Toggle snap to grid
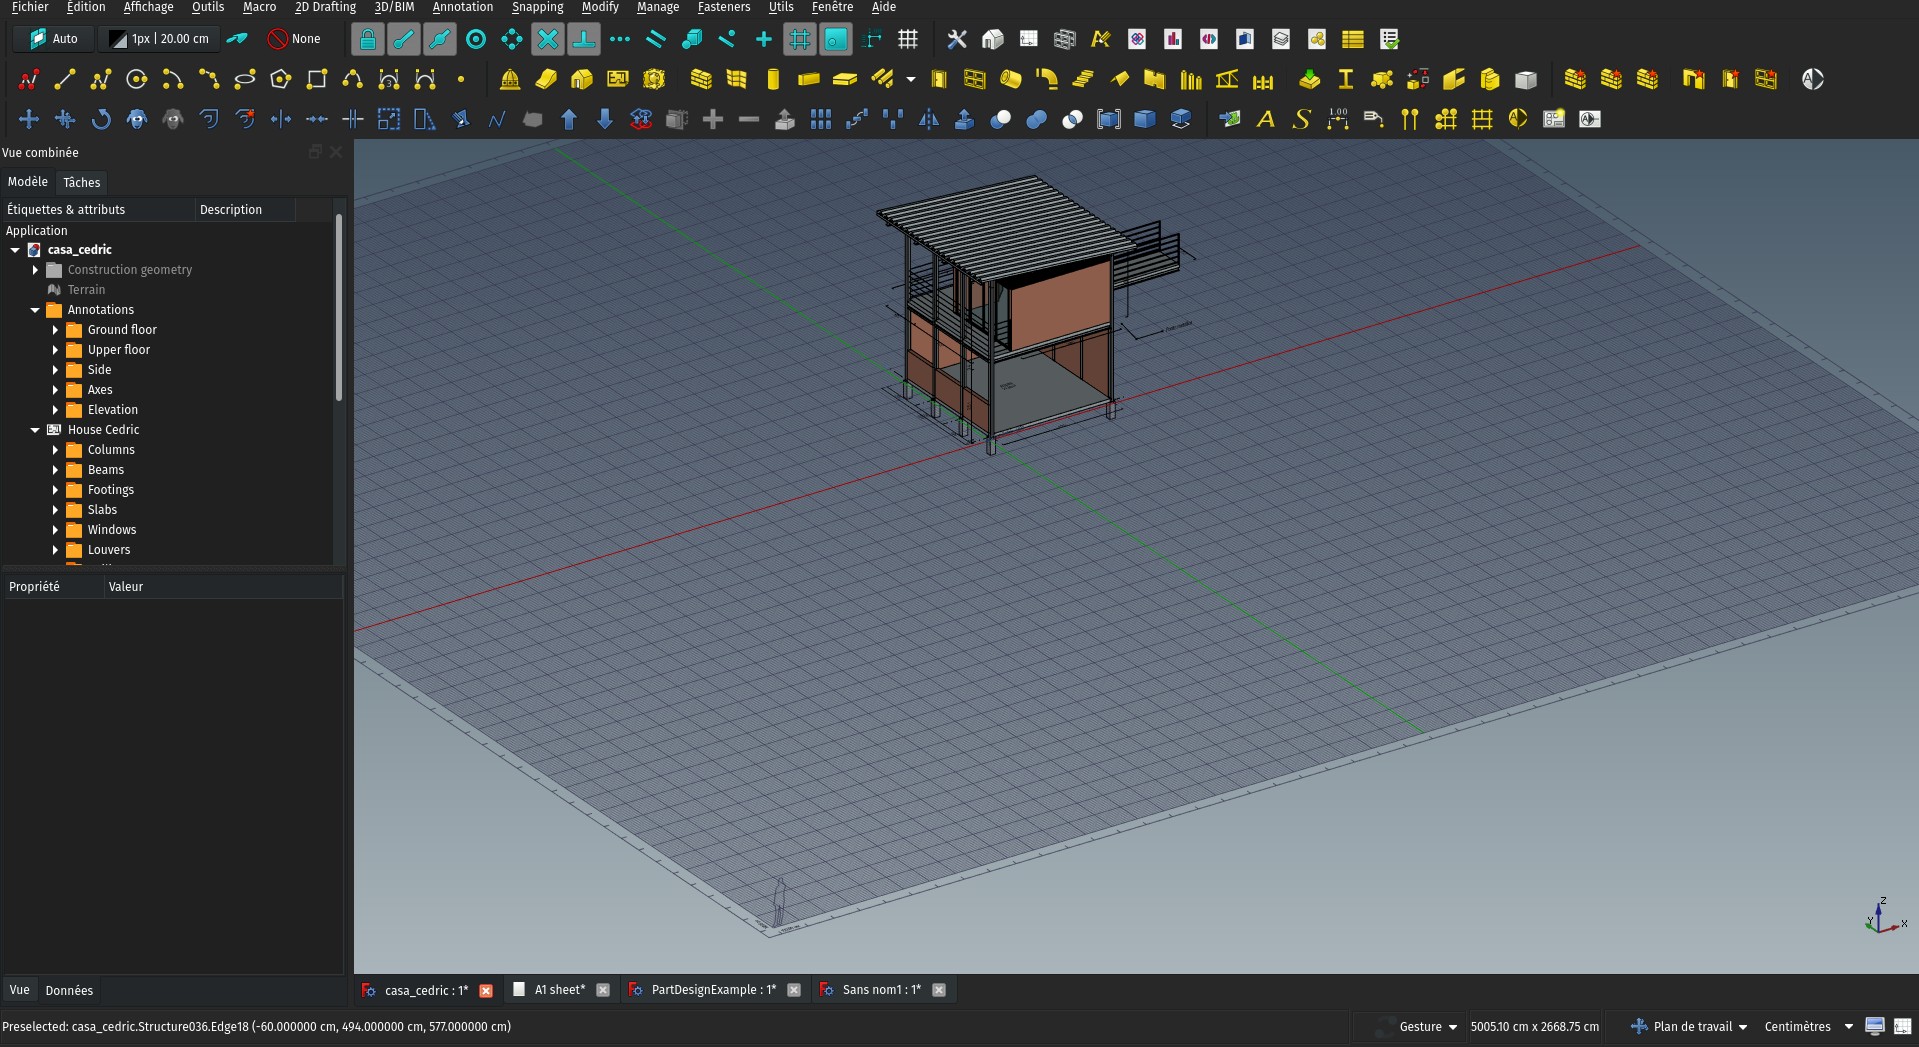This screenshot has height=1047, width=1919. coord(800,39)
